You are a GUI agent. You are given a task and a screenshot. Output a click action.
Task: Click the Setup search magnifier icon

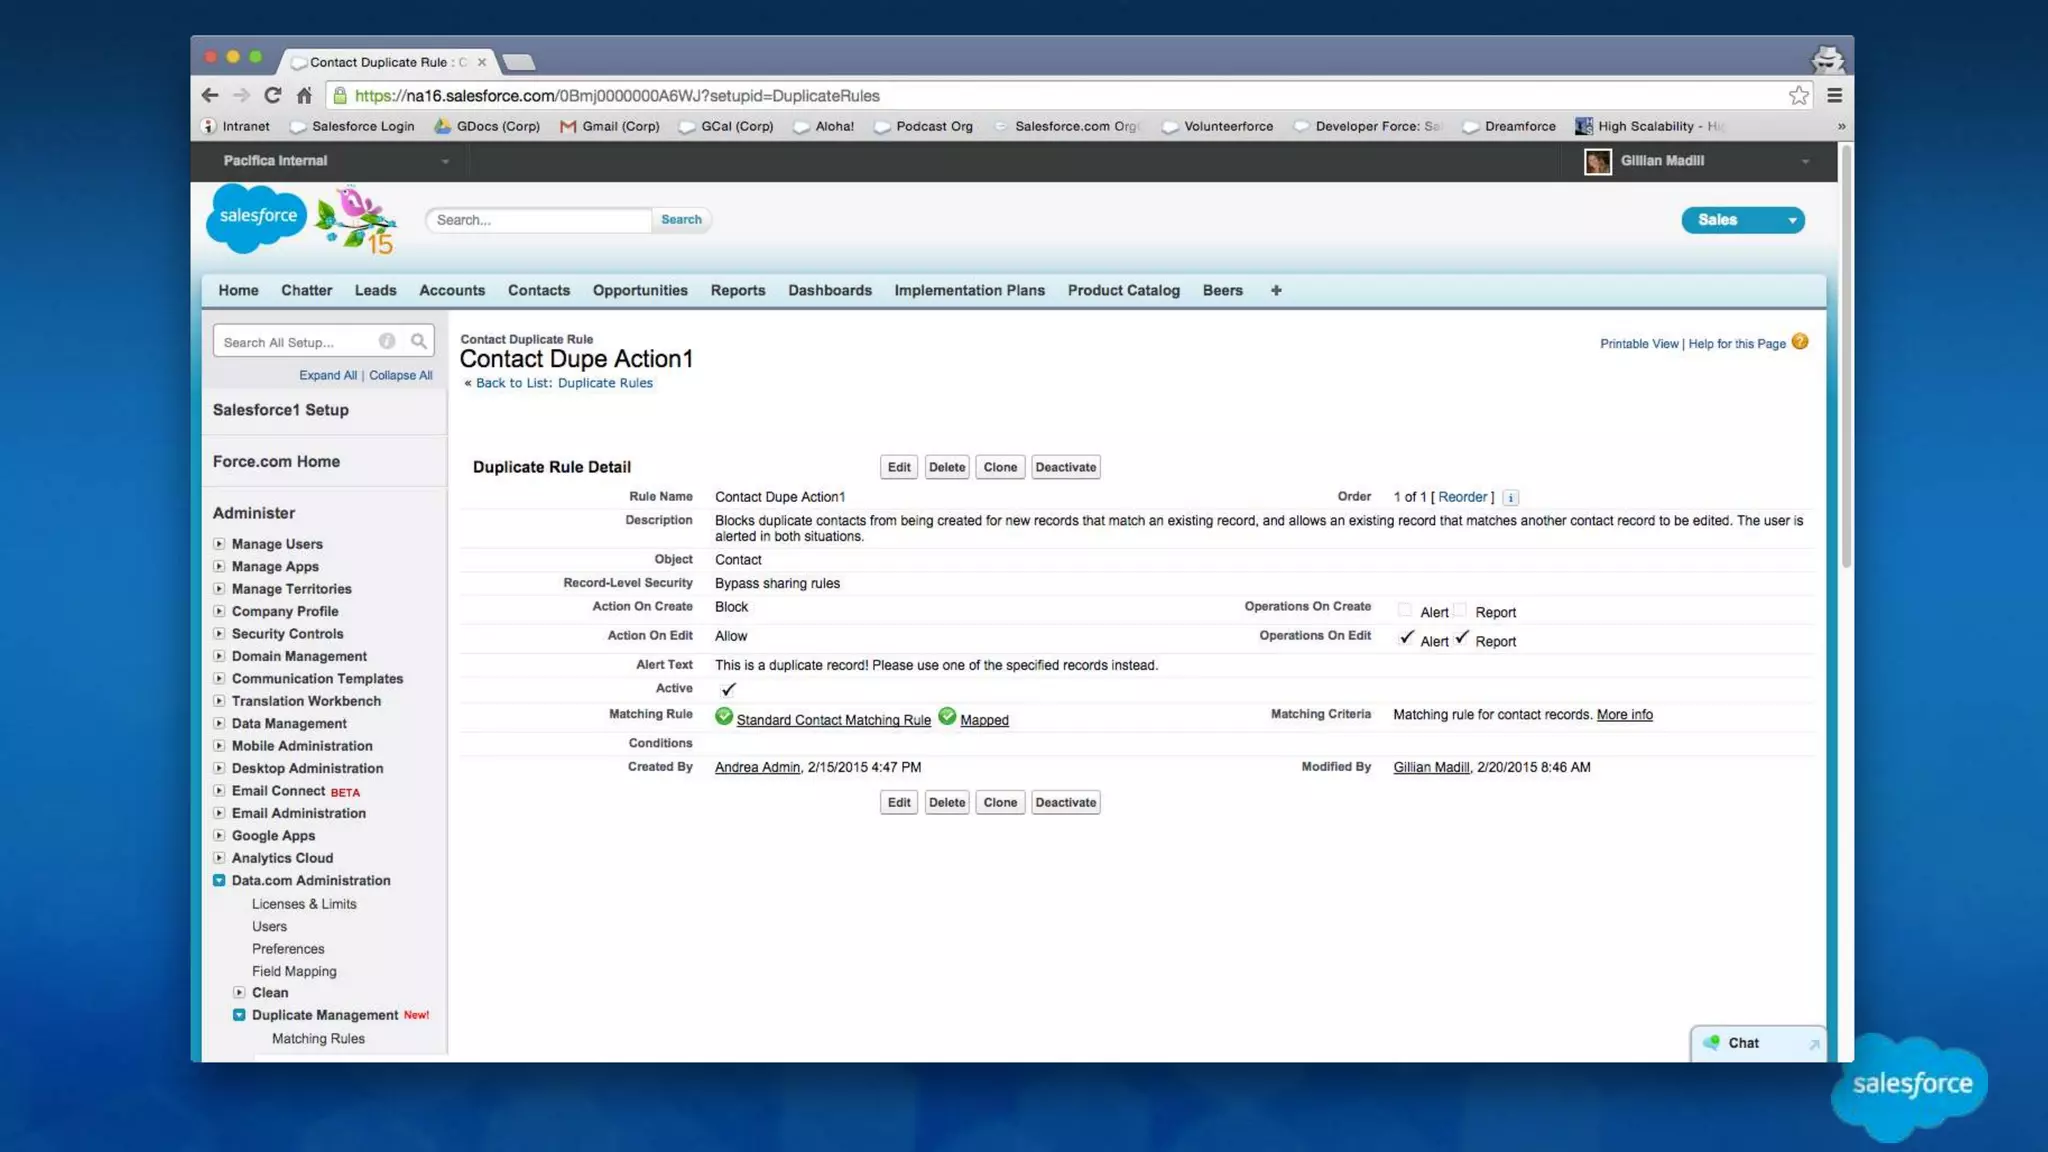[418, 342]
